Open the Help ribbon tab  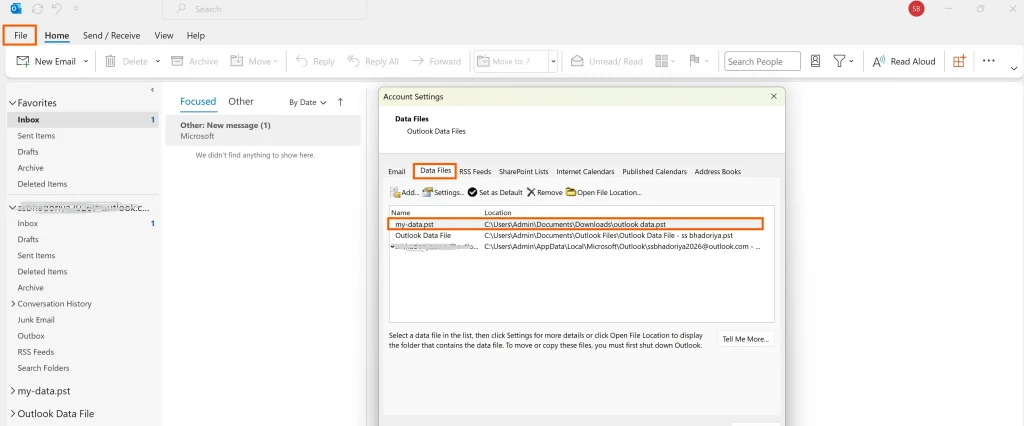pos(195,35)
